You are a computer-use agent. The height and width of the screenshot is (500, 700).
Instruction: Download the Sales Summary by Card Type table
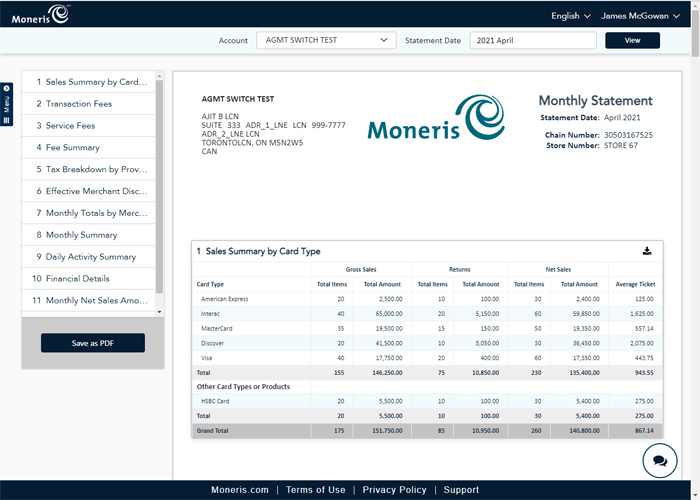point(646,251)
